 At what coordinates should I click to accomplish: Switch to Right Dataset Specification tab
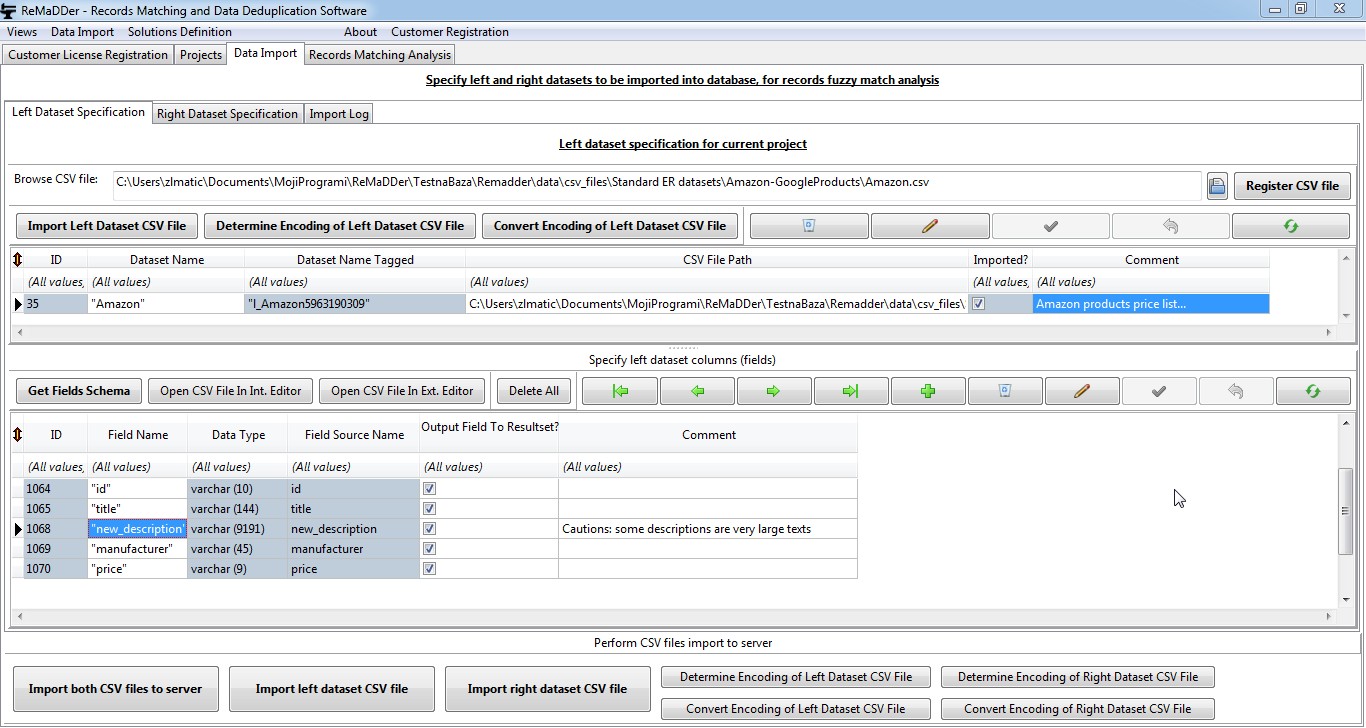click(x=227, y=114)
